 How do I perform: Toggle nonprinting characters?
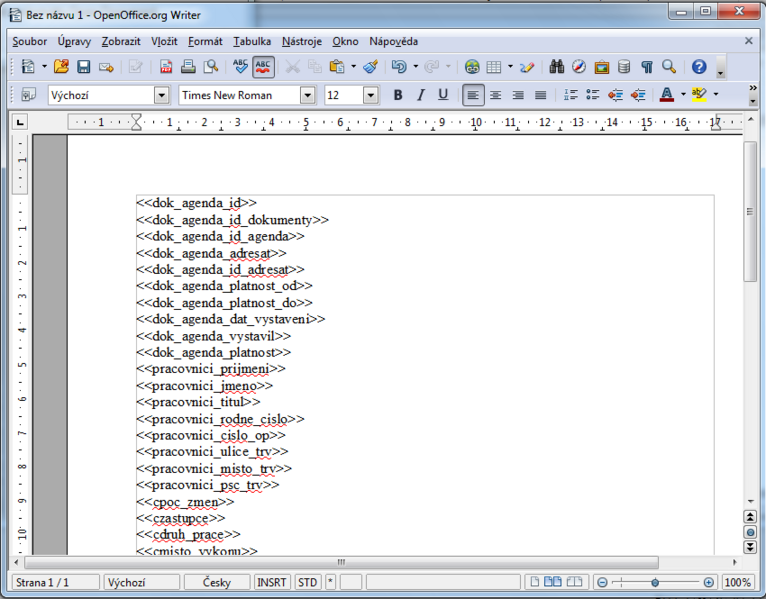click(x=646, y=66)
